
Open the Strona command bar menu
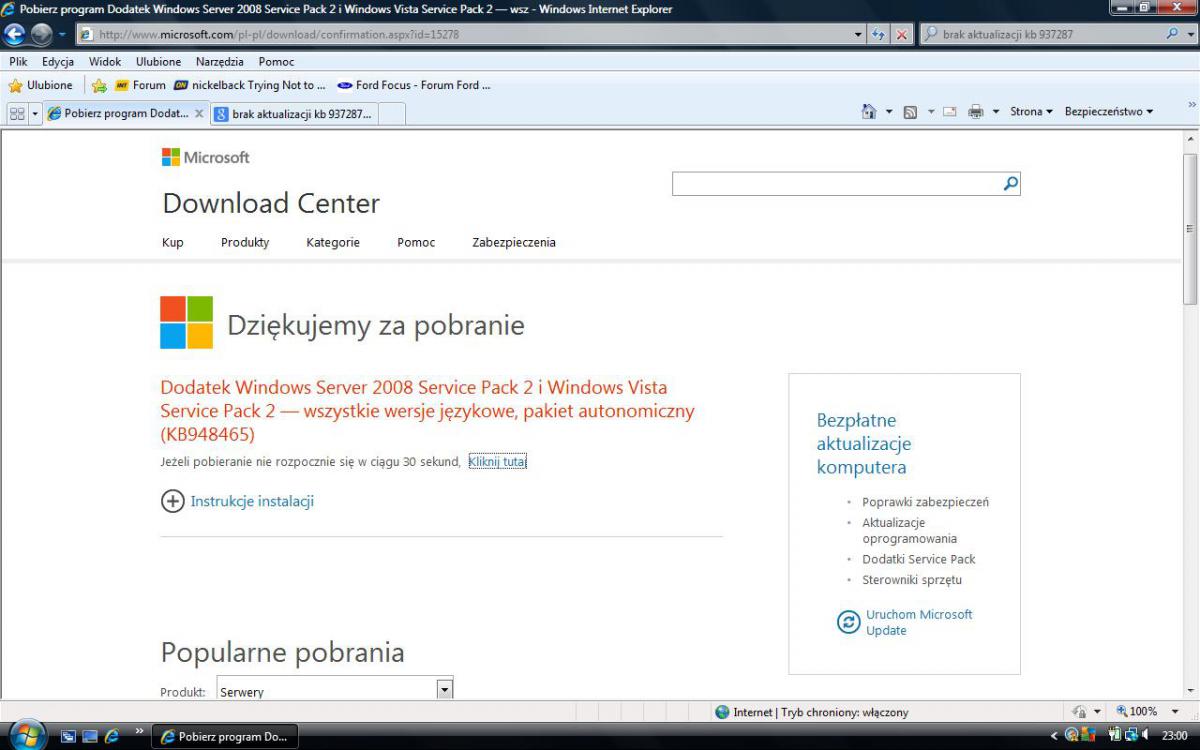[1031, 112]
